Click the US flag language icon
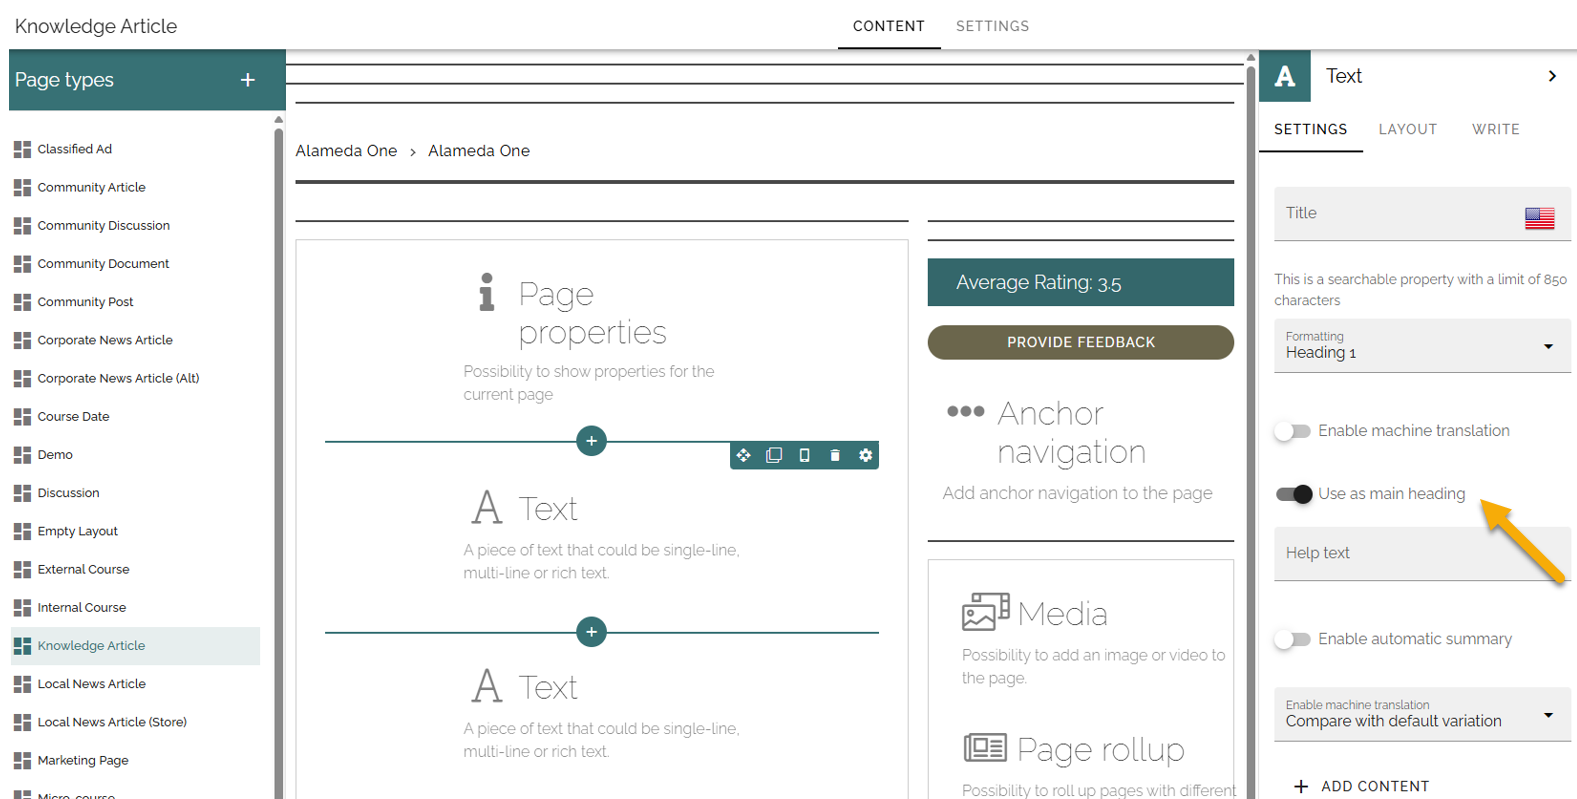Screen dimensions: 1577x799 click(x=1539, y=218)
